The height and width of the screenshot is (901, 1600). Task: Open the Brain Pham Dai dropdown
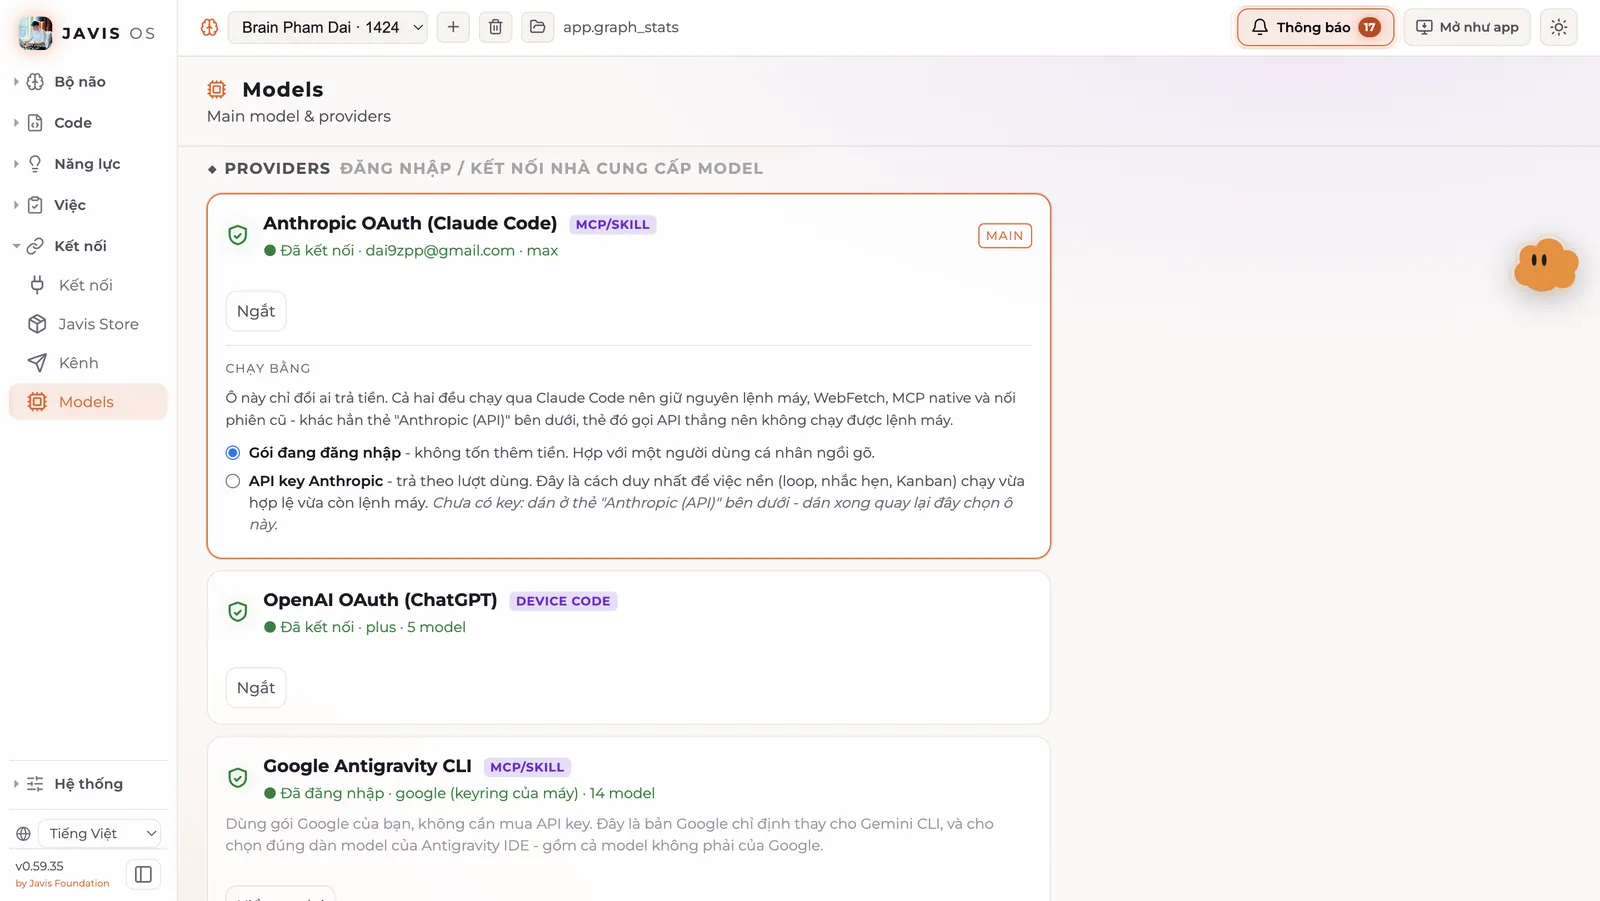coord(328,27)
